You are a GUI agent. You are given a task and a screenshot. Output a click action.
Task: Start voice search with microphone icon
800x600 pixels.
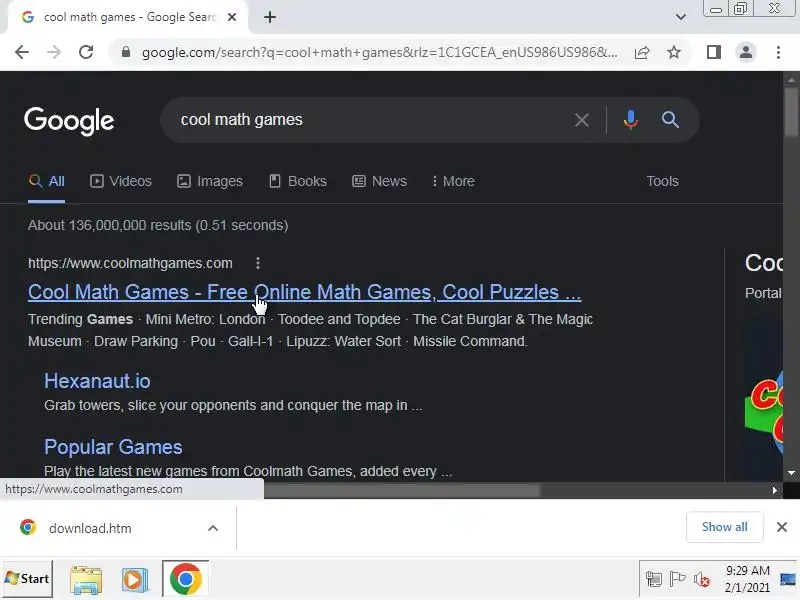tap(631, 120)
